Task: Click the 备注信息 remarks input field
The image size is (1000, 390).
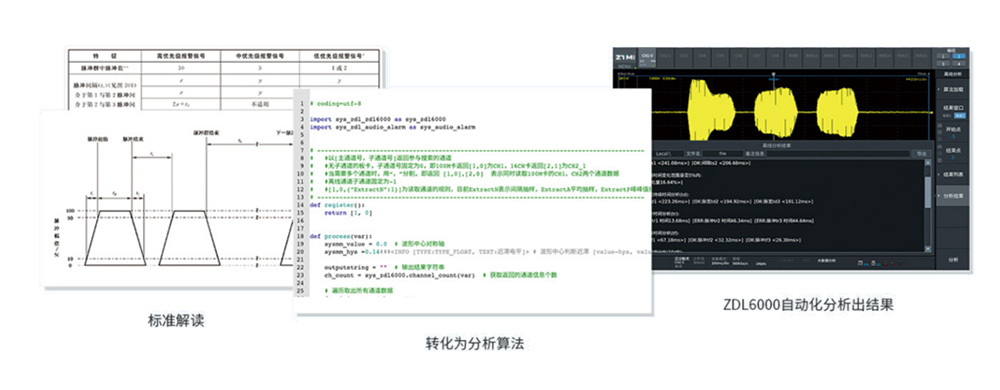Action: point(839,154)
